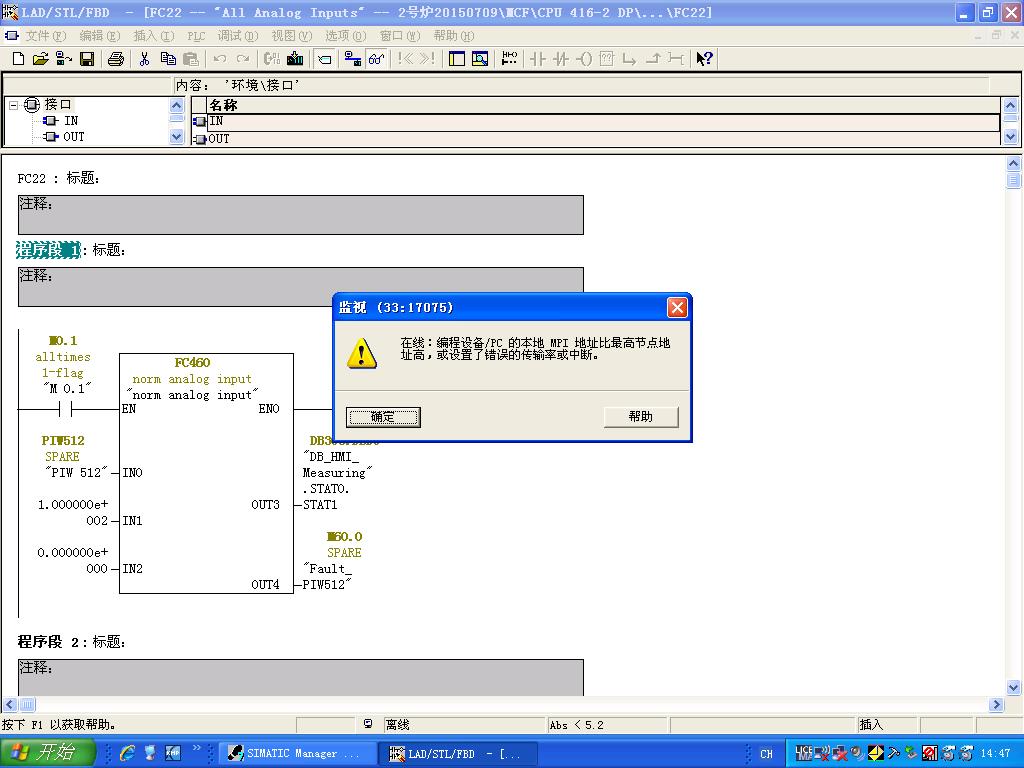Click the context help arrow icon

click(704, 59)
